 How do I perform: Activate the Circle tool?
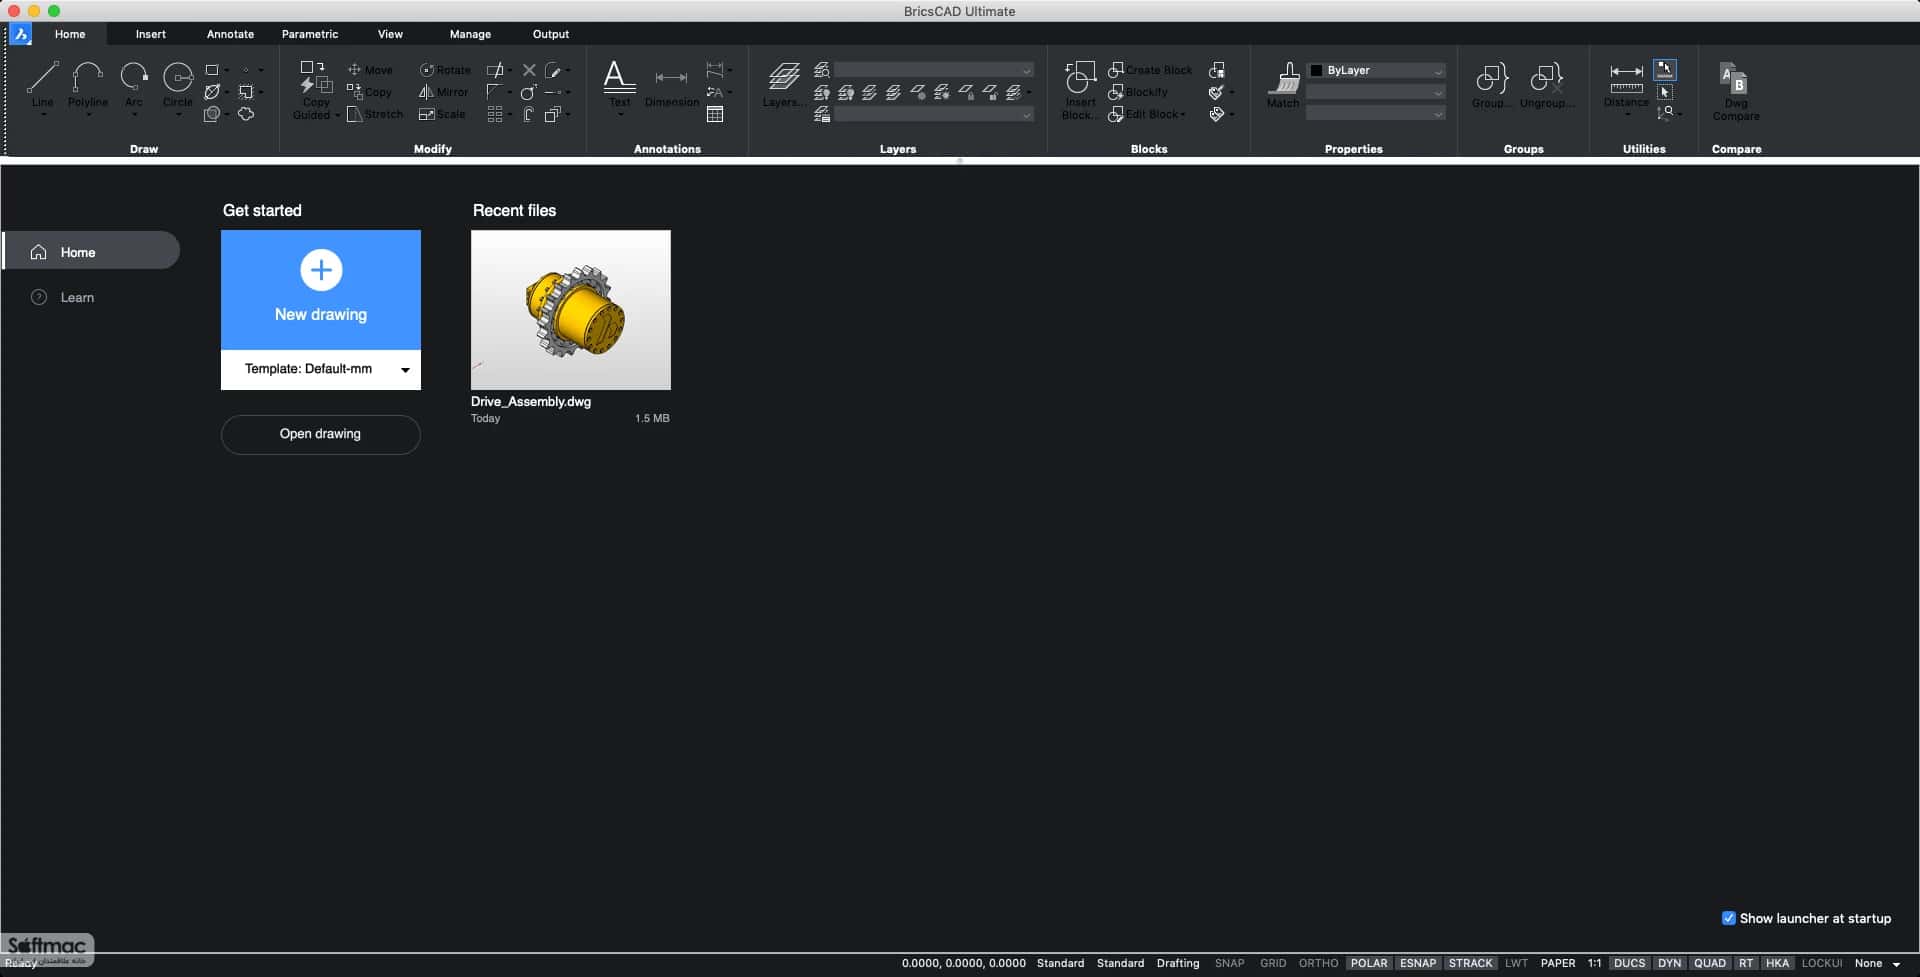tap(177, 83)
